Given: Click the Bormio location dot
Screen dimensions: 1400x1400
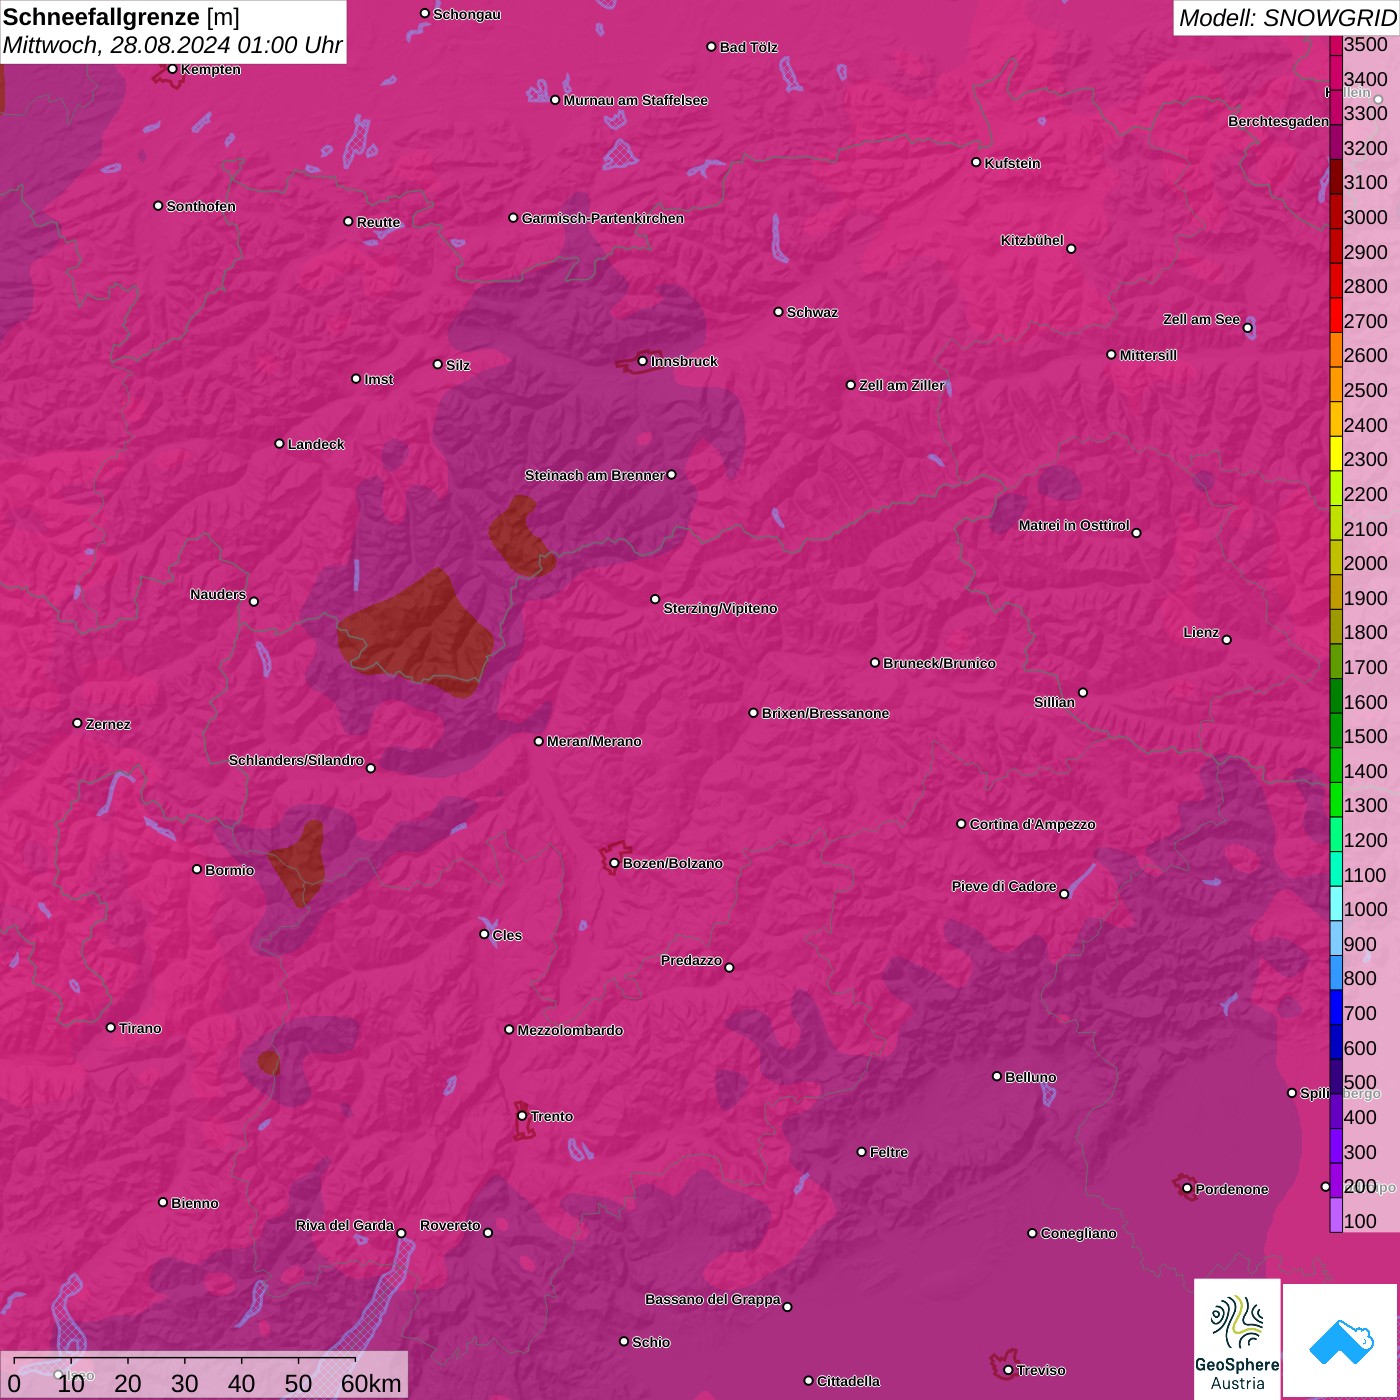Looking at the screenshot, I should click(x=197, y=869).
